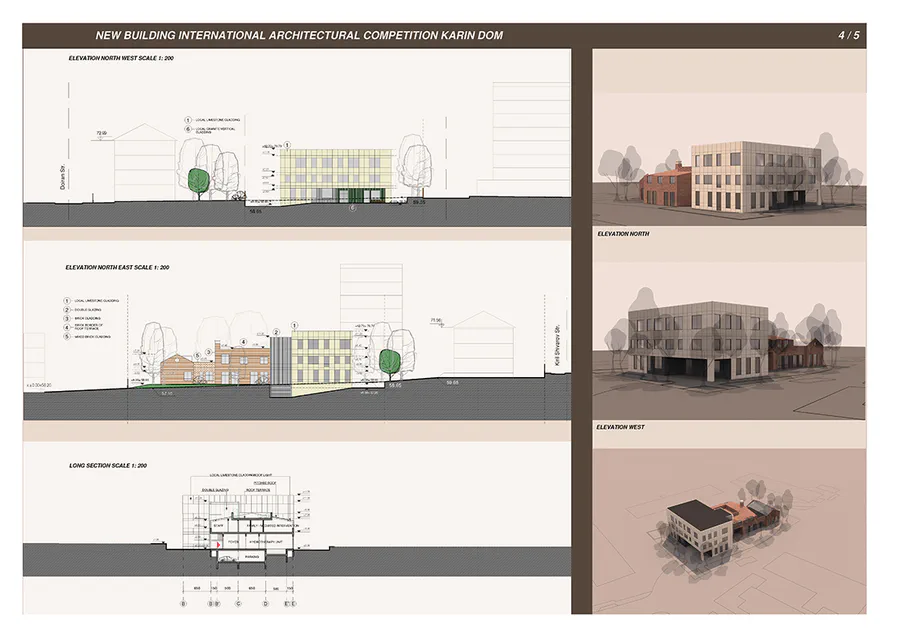The image size is (900, 643).
Task: Click legend item "5 MIXED BRICK CLADDING"
Action: coord(87,336)
